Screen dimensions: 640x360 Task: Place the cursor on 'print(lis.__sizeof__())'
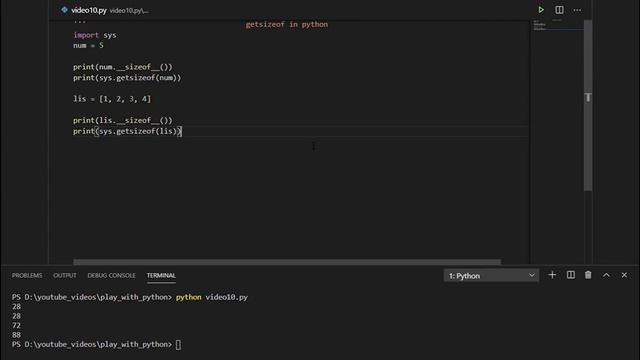[x=123, y=120]
